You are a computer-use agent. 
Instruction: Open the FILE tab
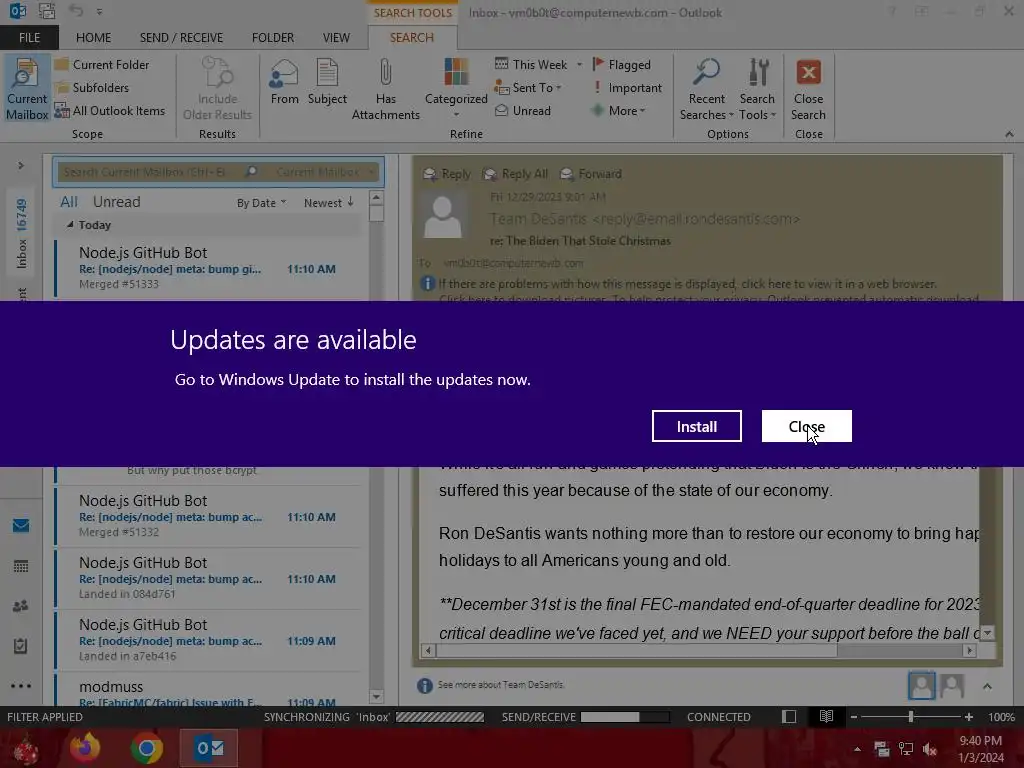pyautogui.click(x=29, y=37)
